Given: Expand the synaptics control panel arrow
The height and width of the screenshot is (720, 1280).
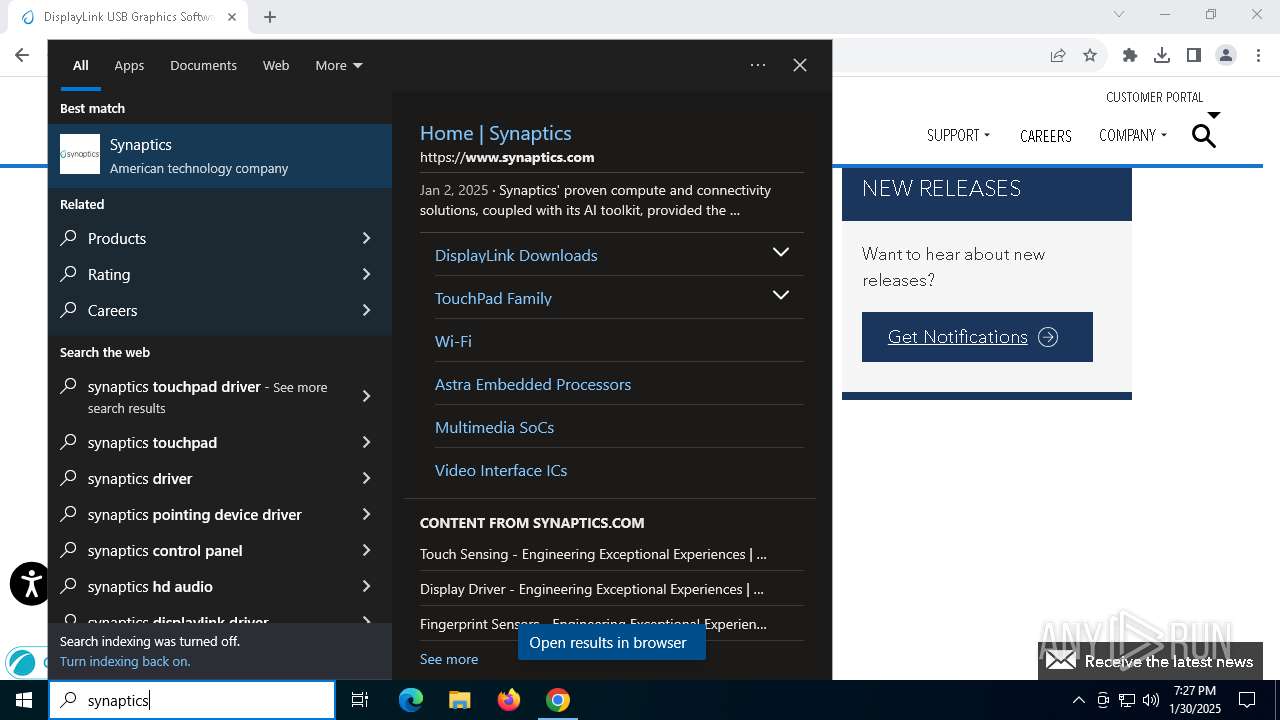Looking at the screenshot, I should coord(366,550).
